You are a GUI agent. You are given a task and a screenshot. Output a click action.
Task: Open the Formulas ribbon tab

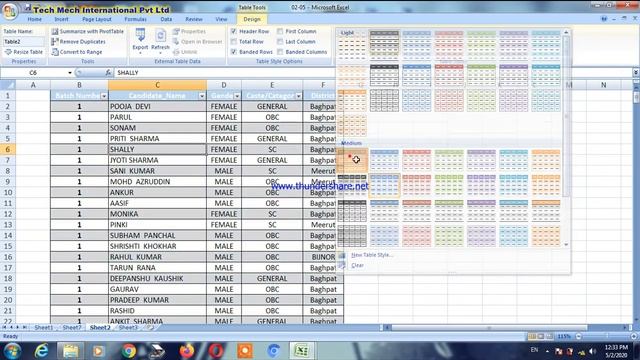coord(136,19)
